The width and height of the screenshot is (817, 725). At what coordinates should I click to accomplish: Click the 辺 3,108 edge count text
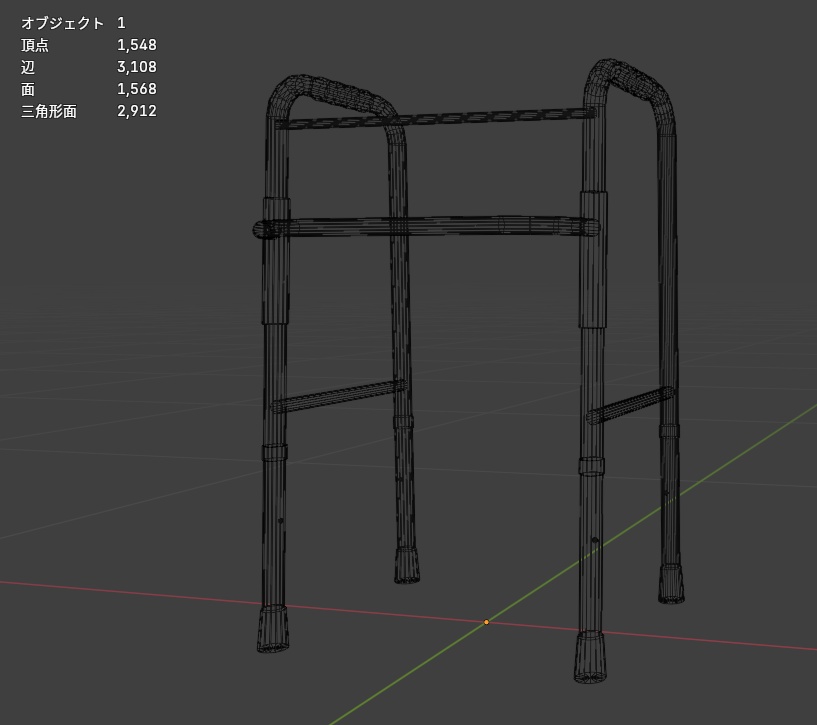click(89, 67)
